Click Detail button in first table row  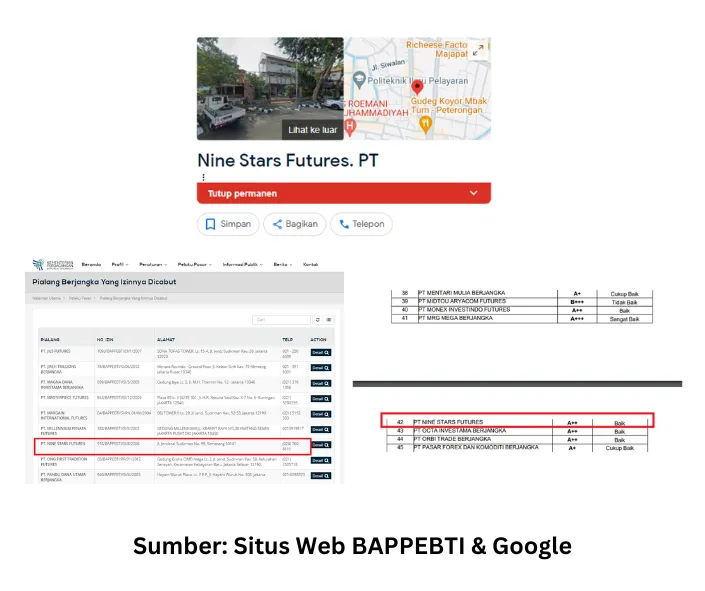[321, 353]
